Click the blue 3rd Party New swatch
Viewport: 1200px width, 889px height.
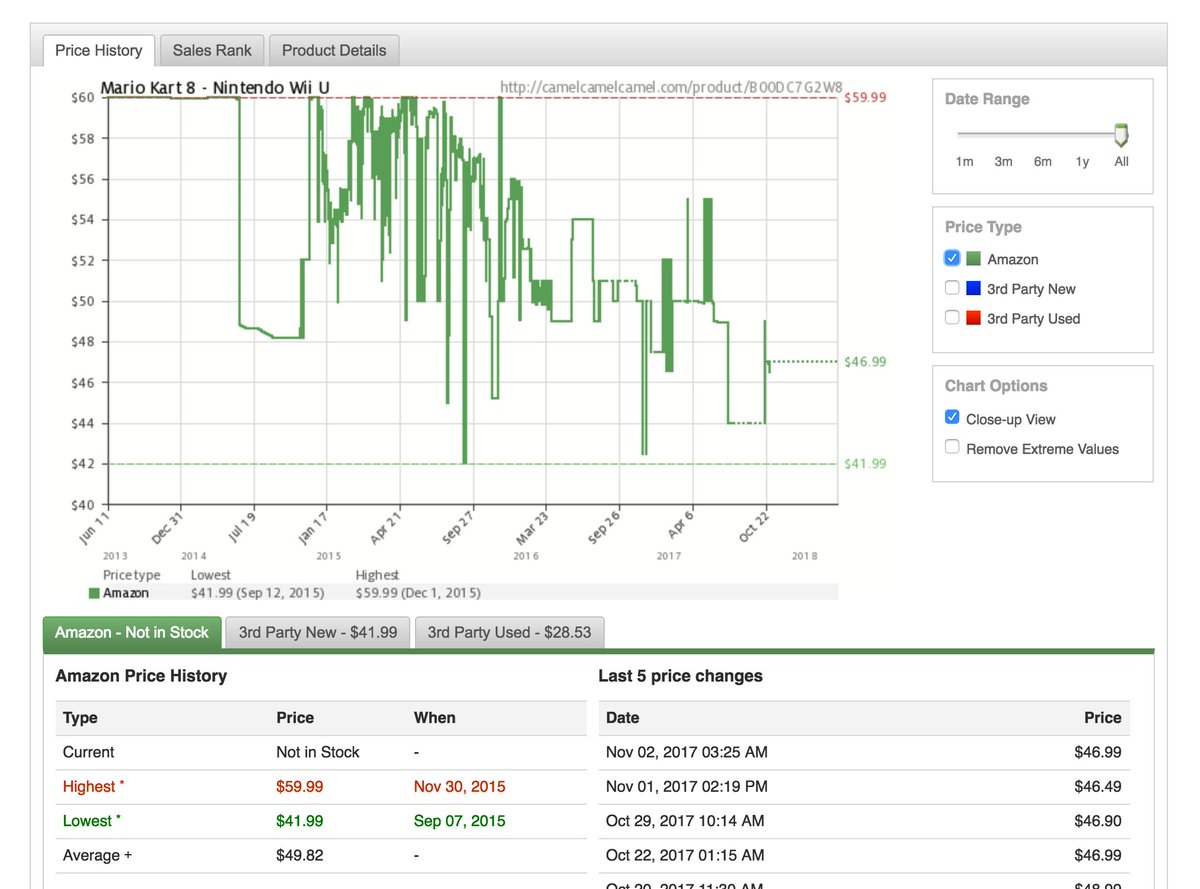point(974,288)
